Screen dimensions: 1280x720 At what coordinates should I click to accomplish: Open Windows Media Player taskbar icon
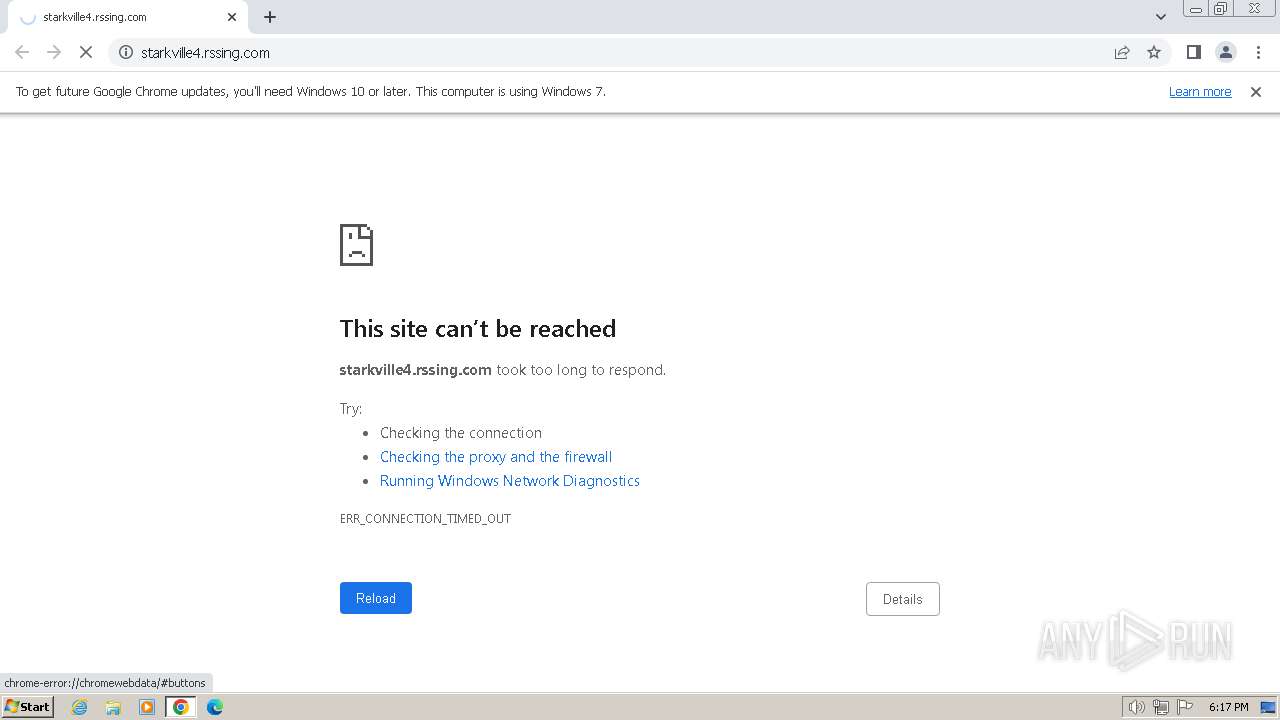coord(147,707)
